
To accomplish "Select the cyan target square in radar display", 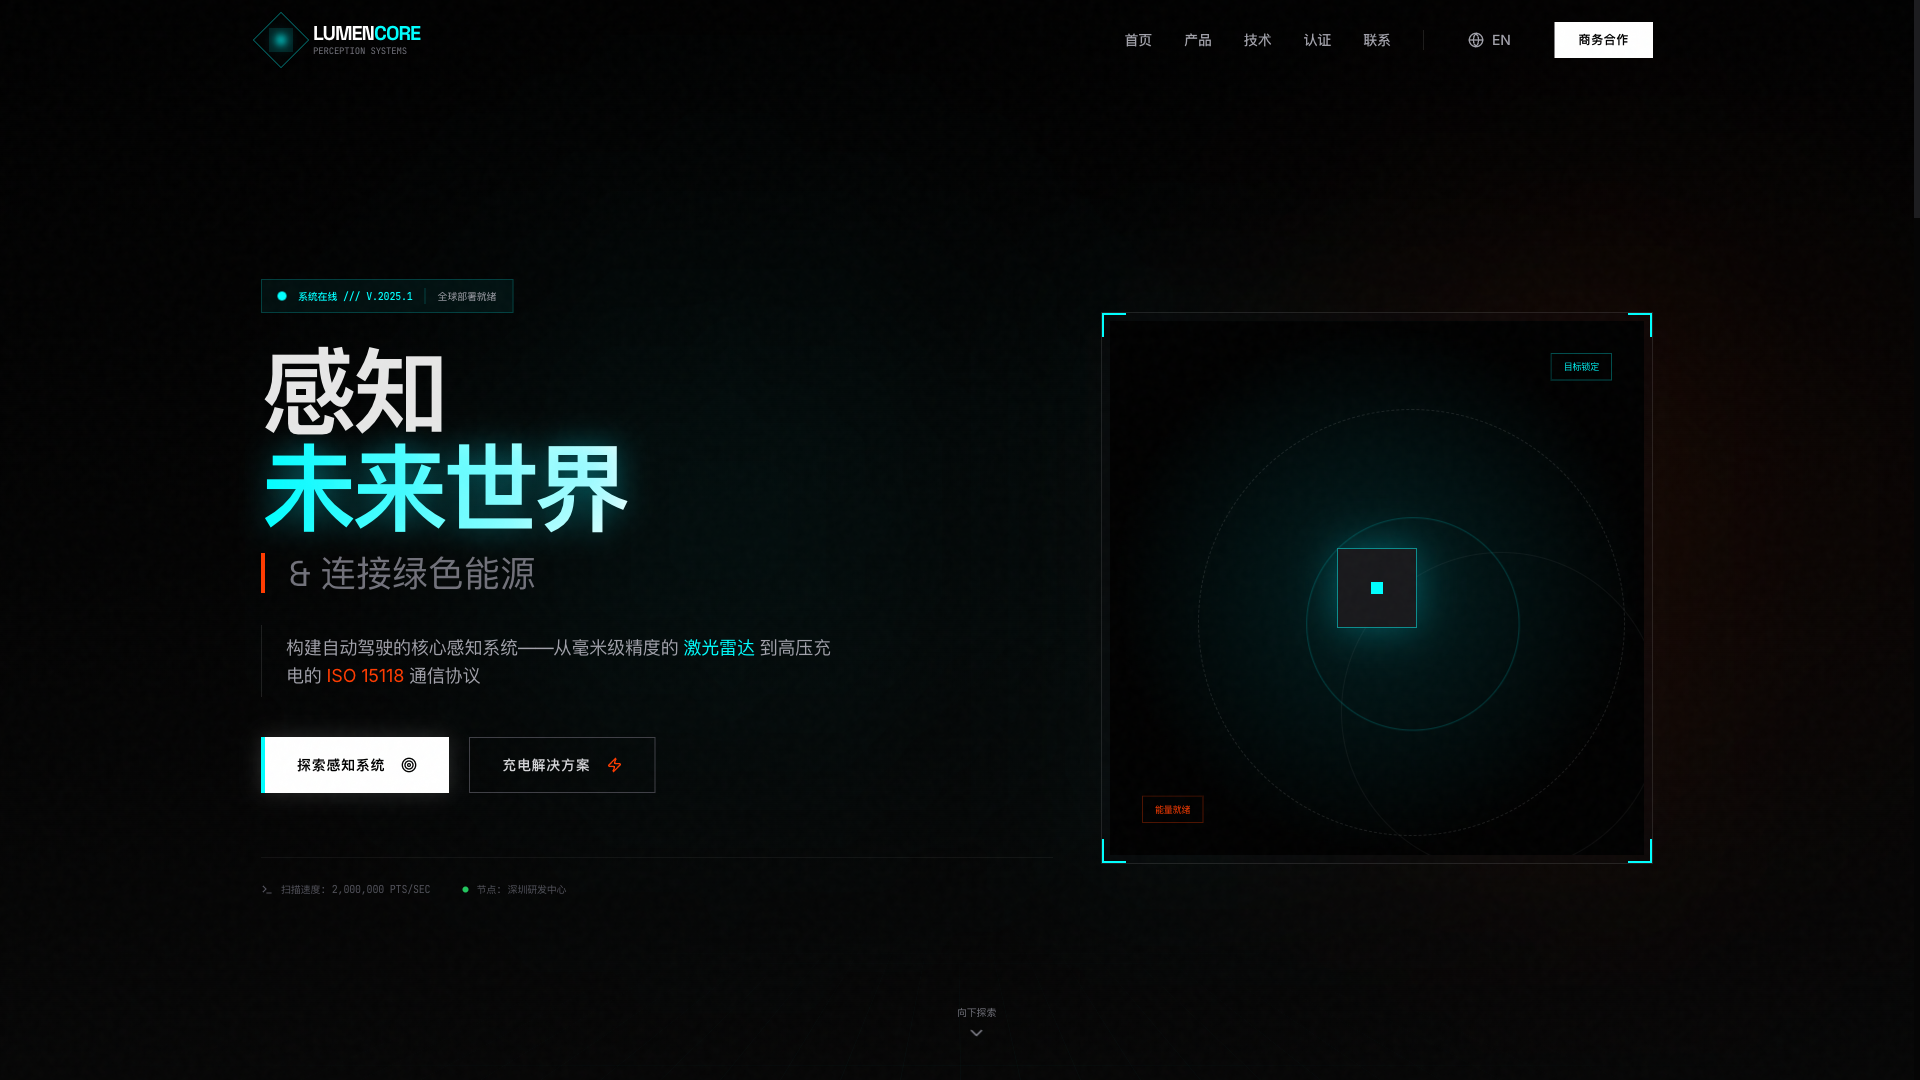I will coord(1377,587).
